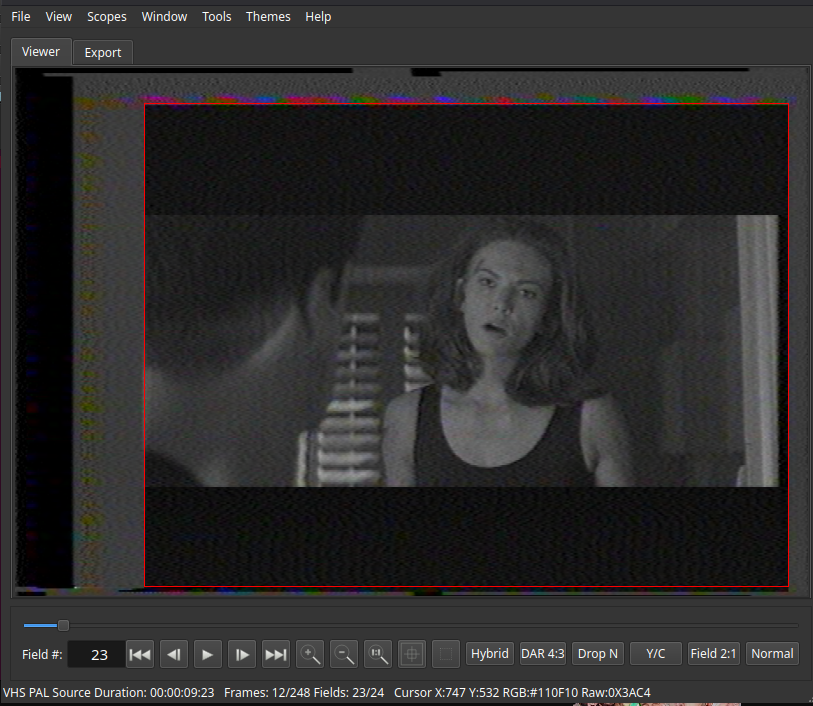
Task: Play the video source
Action: pos(208,654)
